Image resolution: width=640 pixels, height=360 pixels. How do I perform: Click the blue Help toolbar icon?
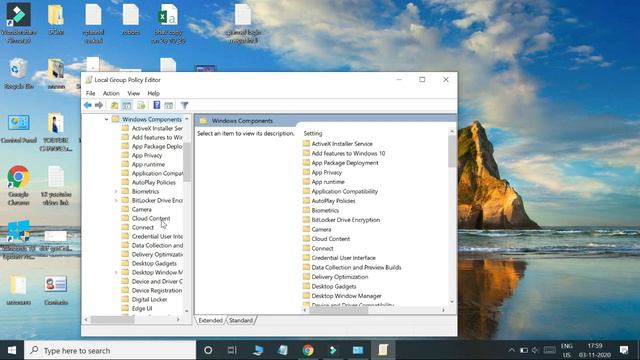point(156,105)
